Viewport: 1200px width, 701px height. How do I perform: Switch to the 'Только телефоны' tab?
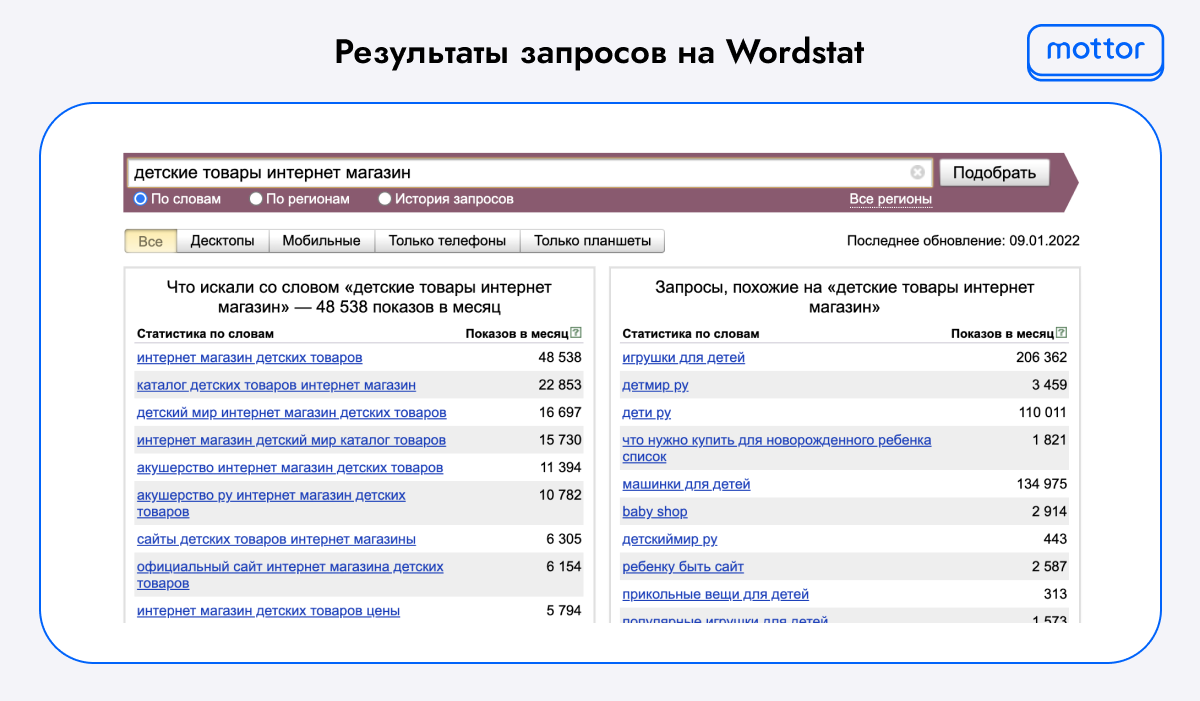pyautogui.click(x=447, y=241)
